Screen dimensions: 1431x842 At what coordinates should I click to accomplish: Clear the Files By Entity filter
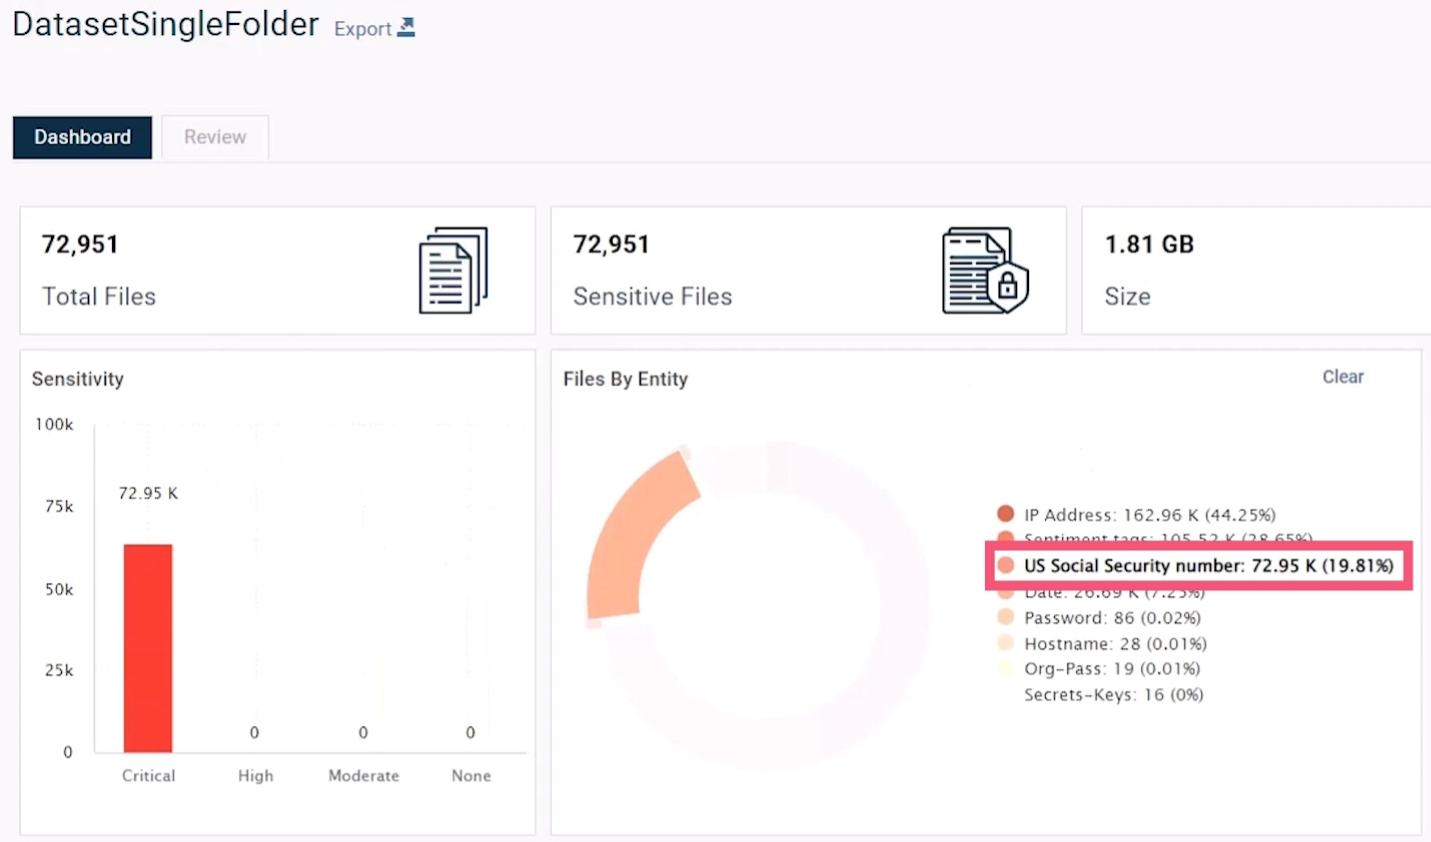click(1342, 377)
